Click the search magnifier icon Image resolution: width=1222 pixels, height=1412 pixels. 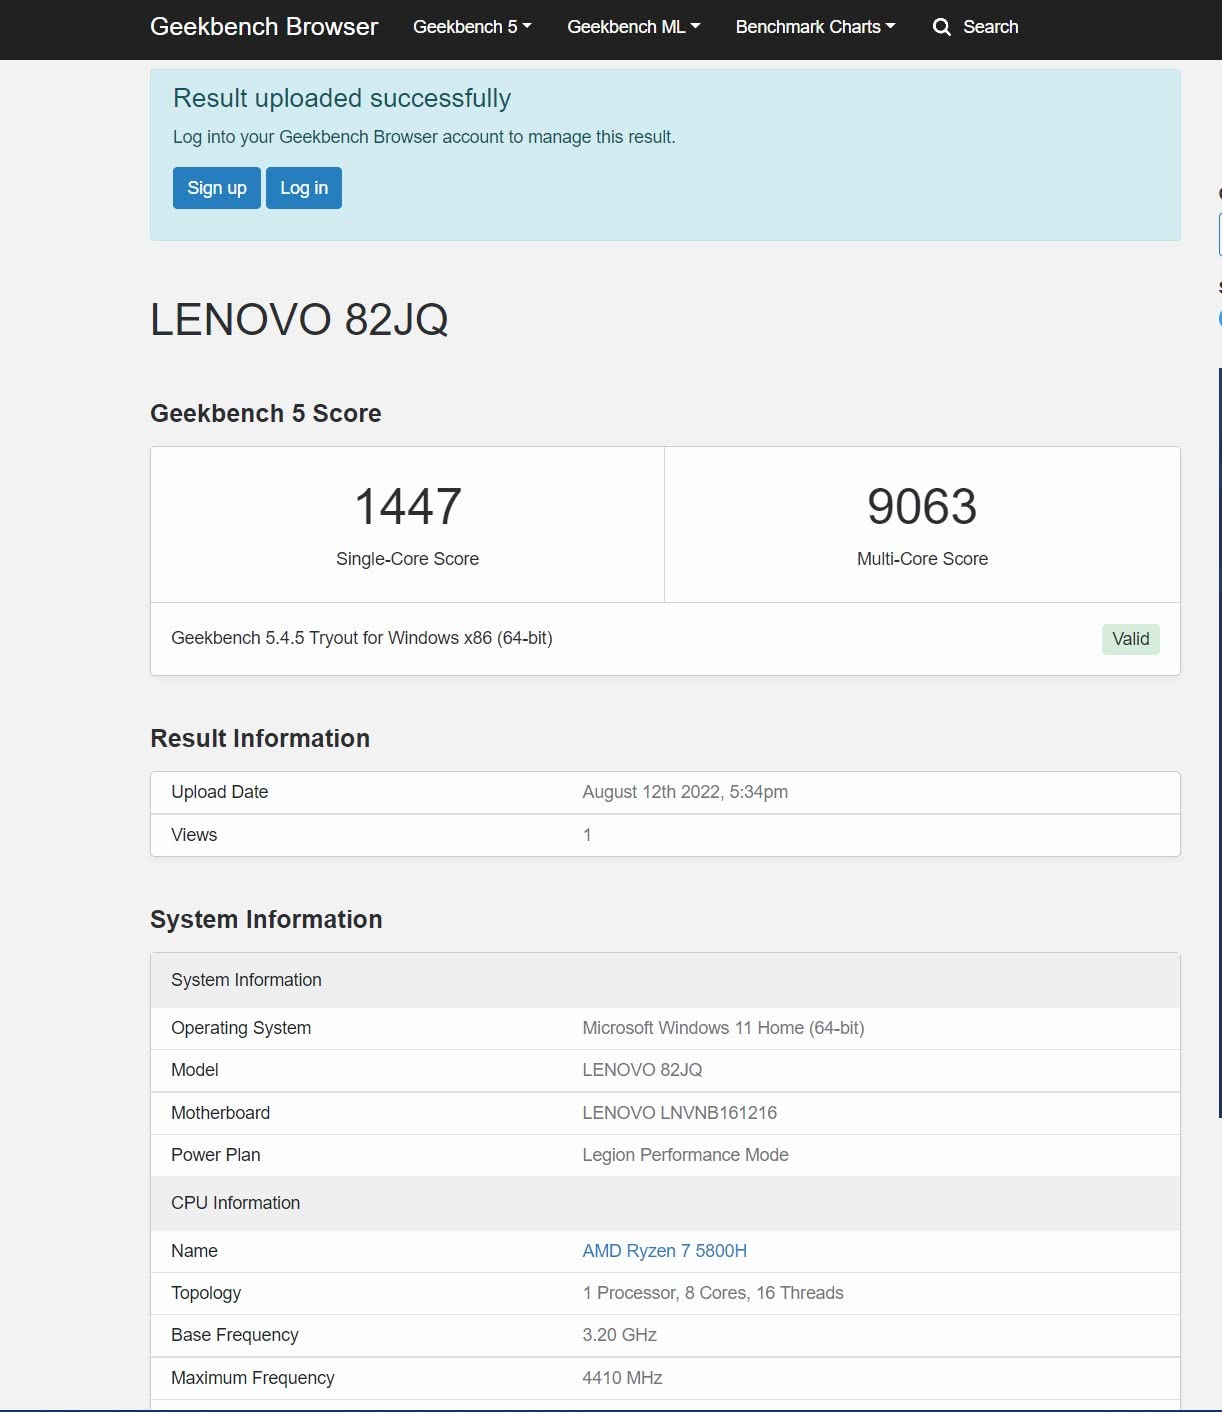point(941,27)
